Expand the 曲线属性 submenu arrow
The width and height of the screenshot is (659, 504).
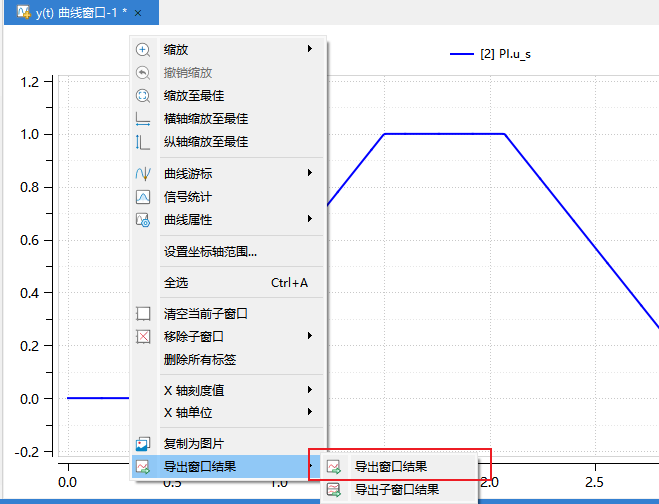point(310,219)
